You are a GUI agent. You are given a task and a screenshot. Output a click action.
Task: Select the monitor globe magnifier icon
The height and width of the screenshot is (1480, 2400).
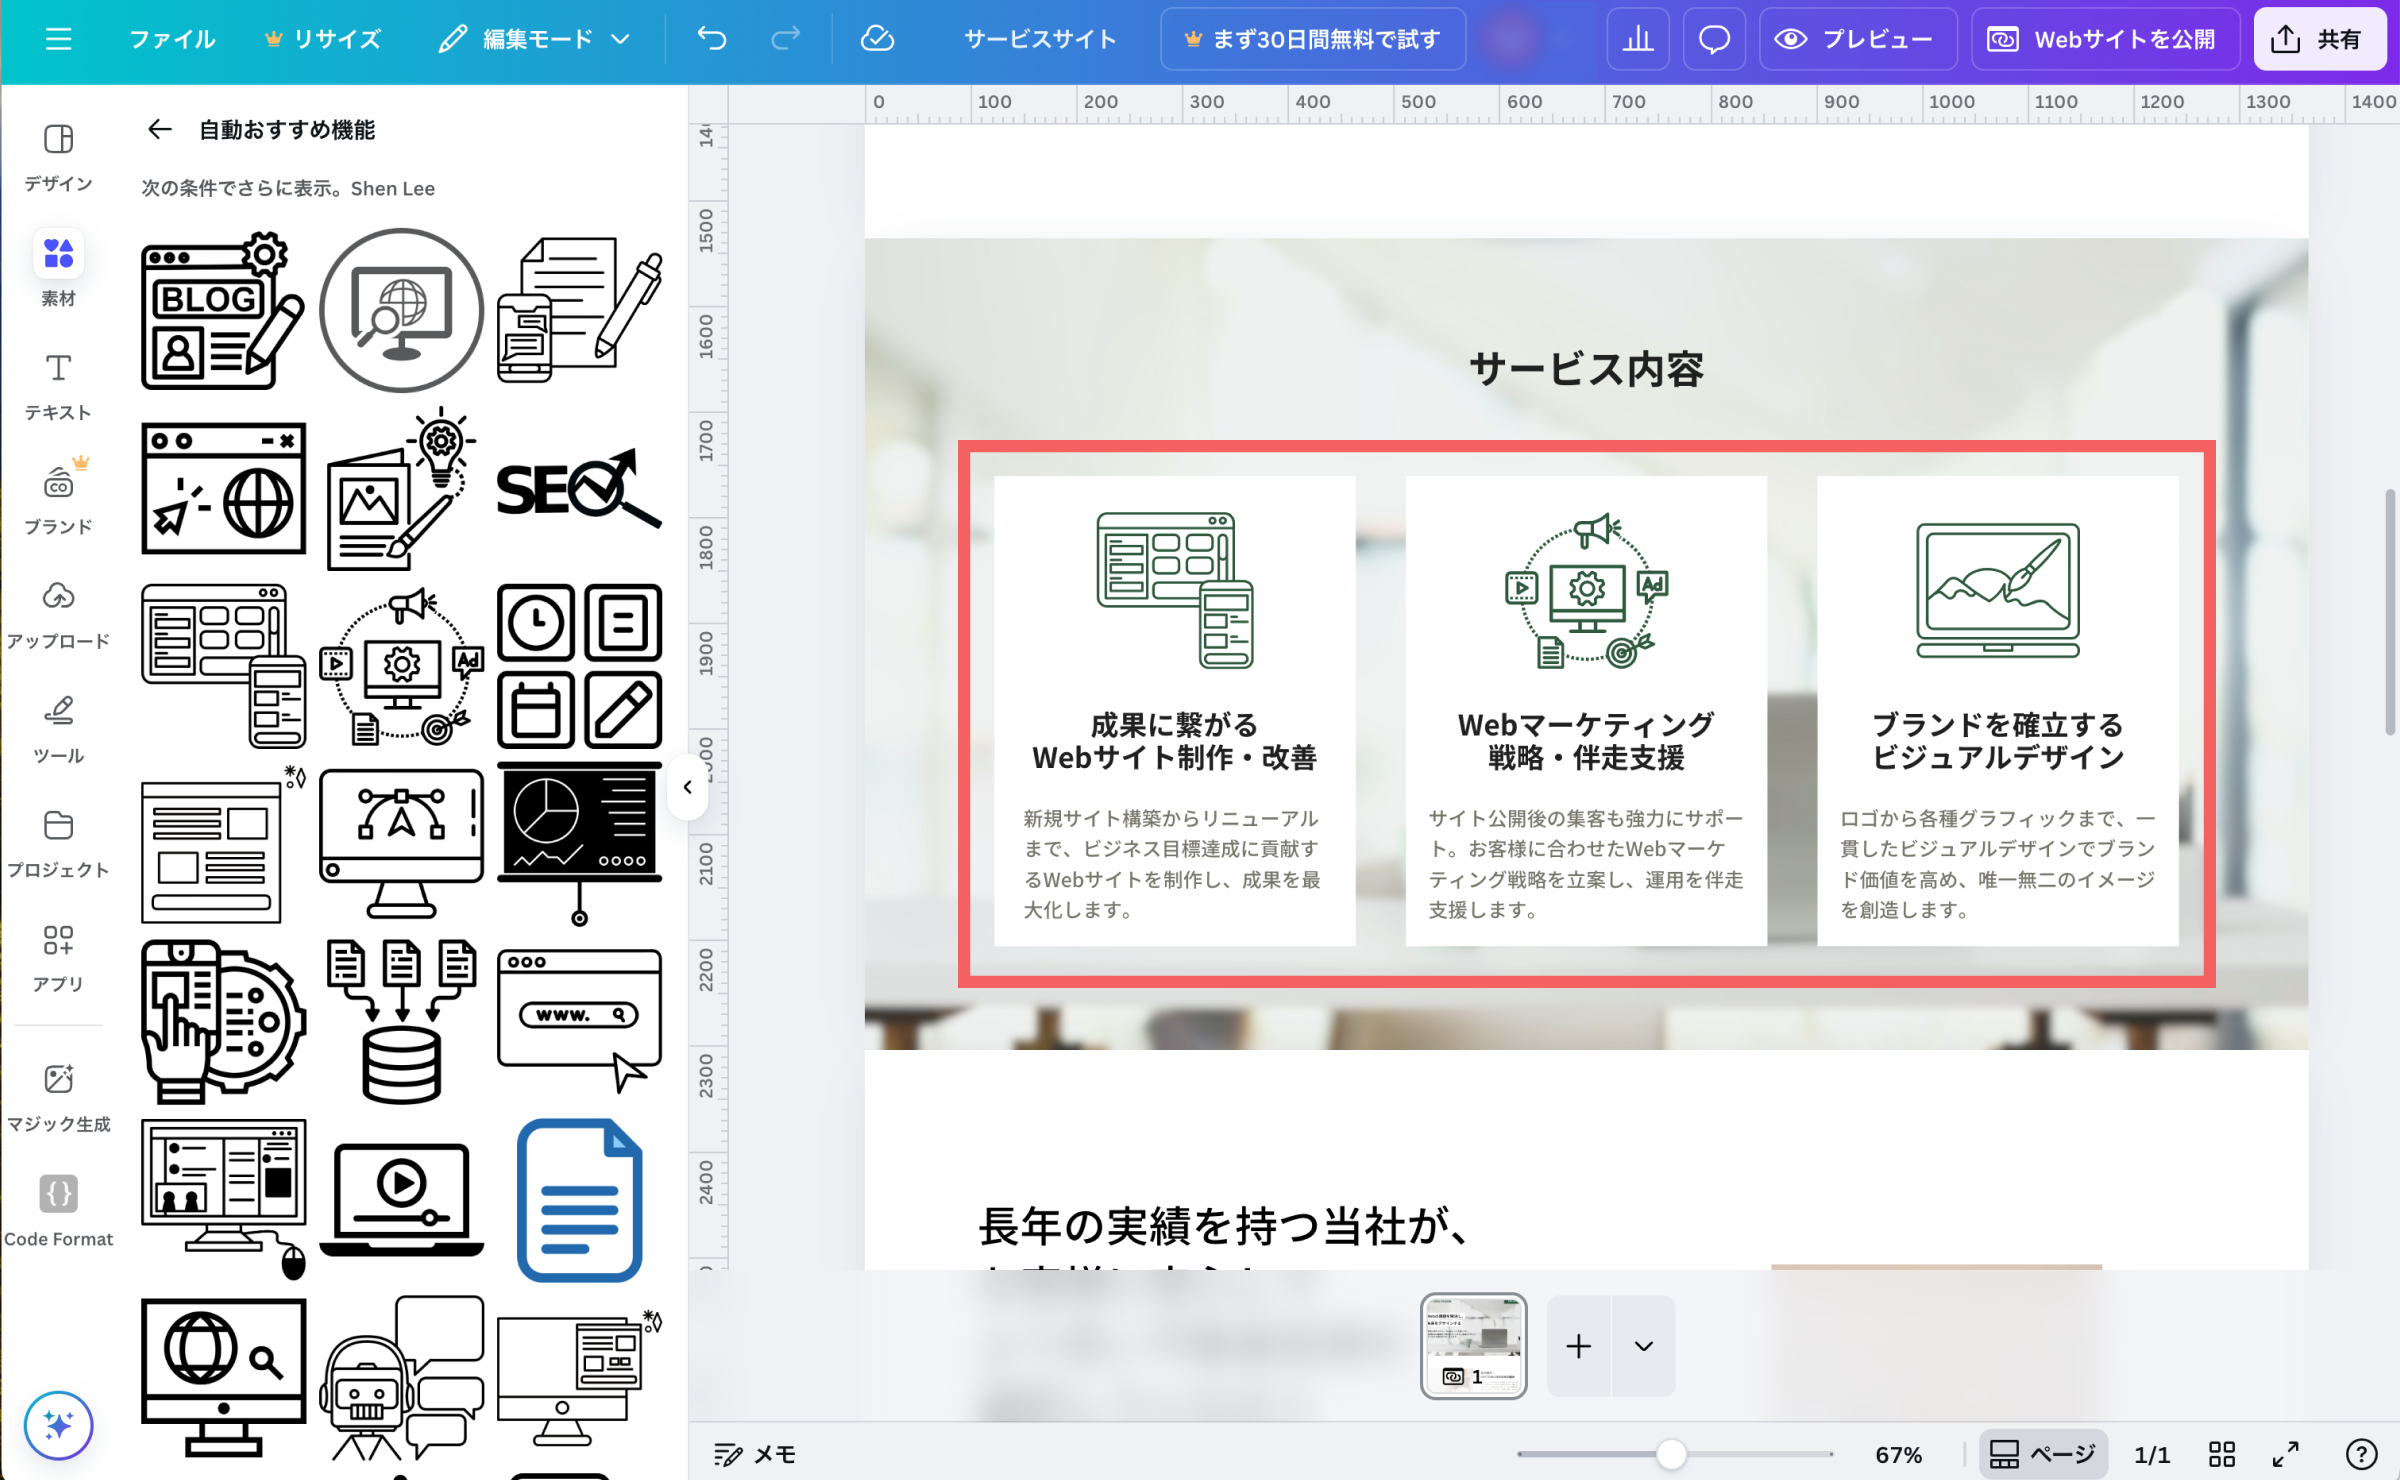[x=222, y=1378]
